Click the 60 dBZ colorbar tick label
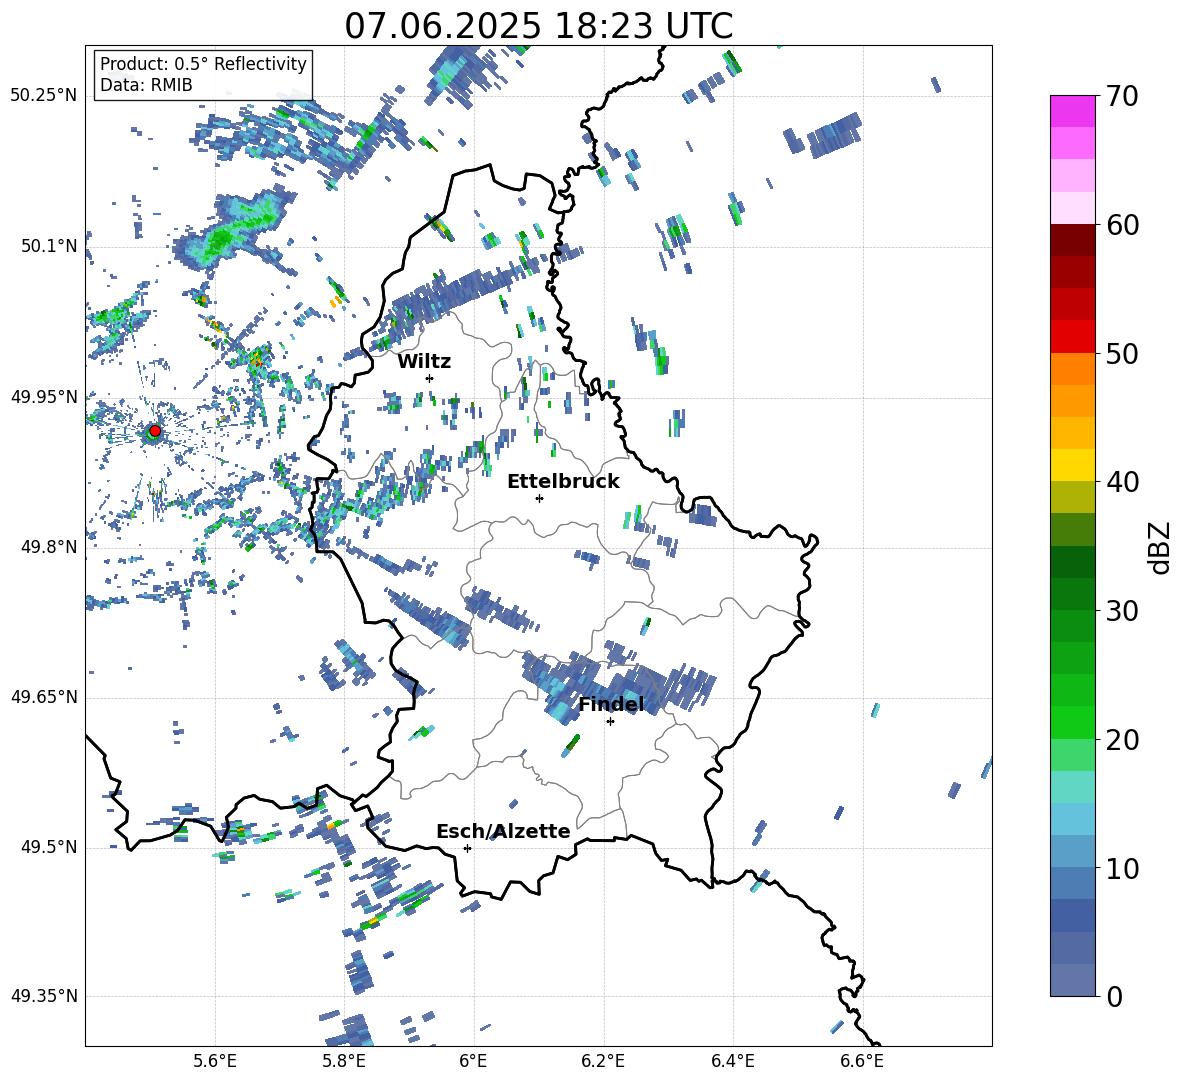 tap(1122, 225)
